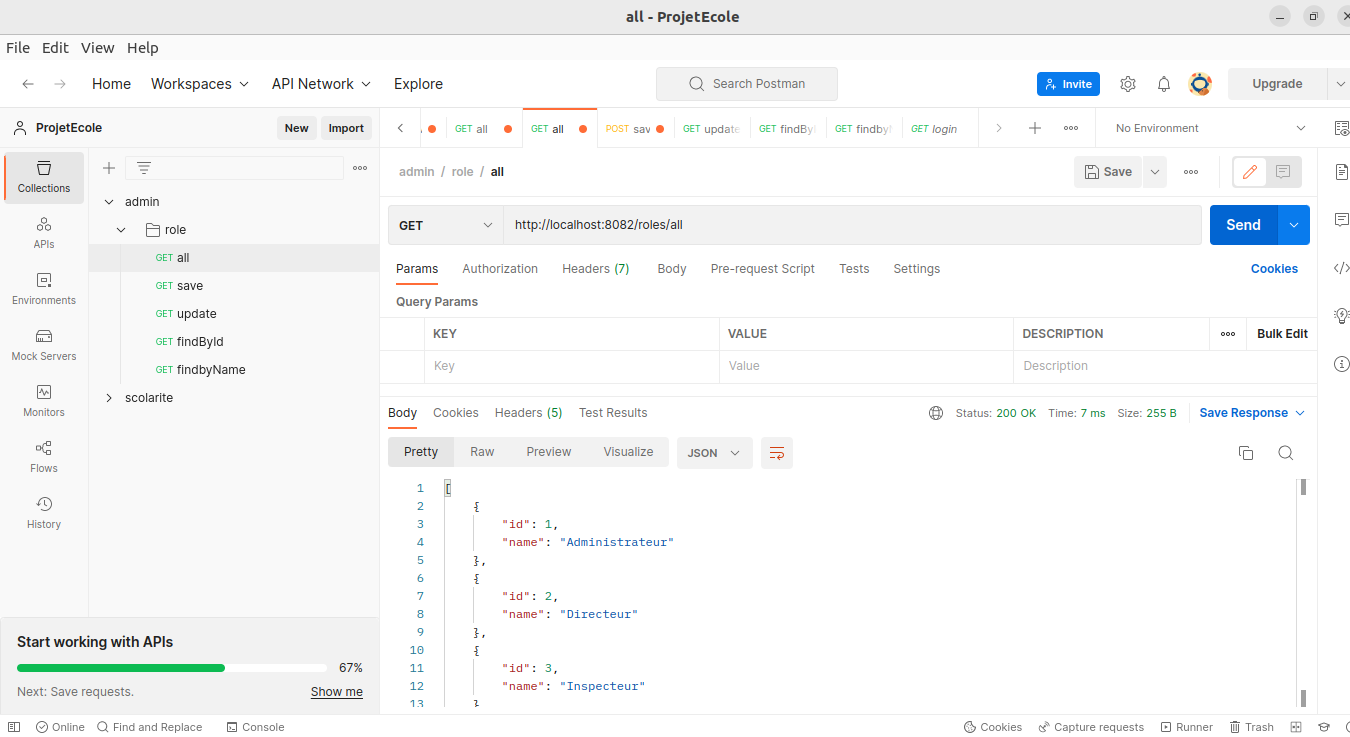The image size is (1350, 737).
Task: Switch to comment mode
Action: click(x=1283, y=172)
